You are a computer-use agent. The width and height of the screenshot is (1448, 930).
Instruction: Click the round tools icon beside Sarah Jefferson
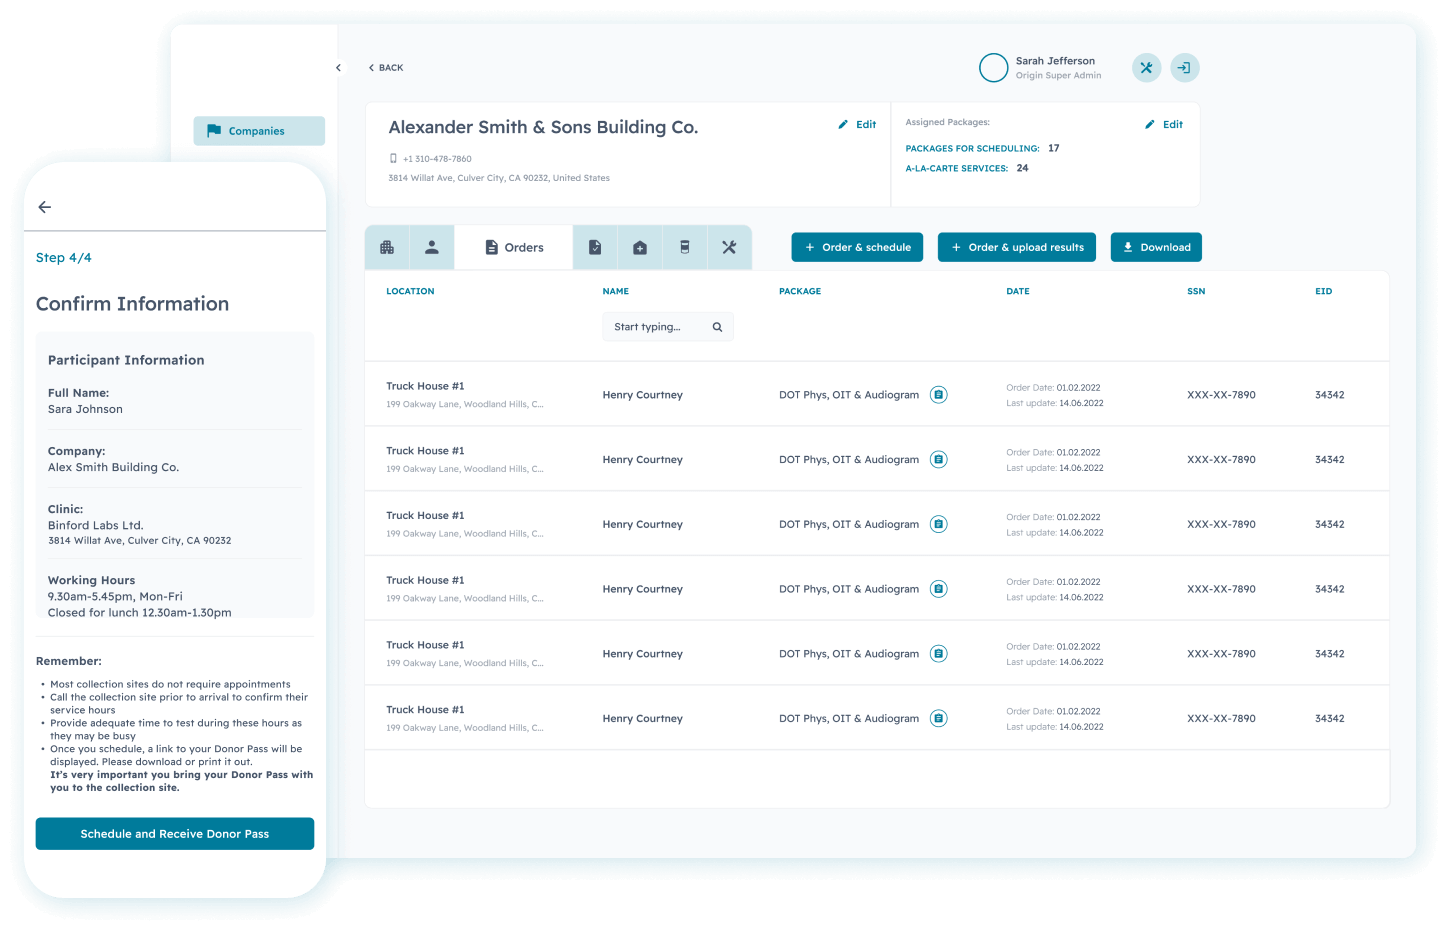1146,68
